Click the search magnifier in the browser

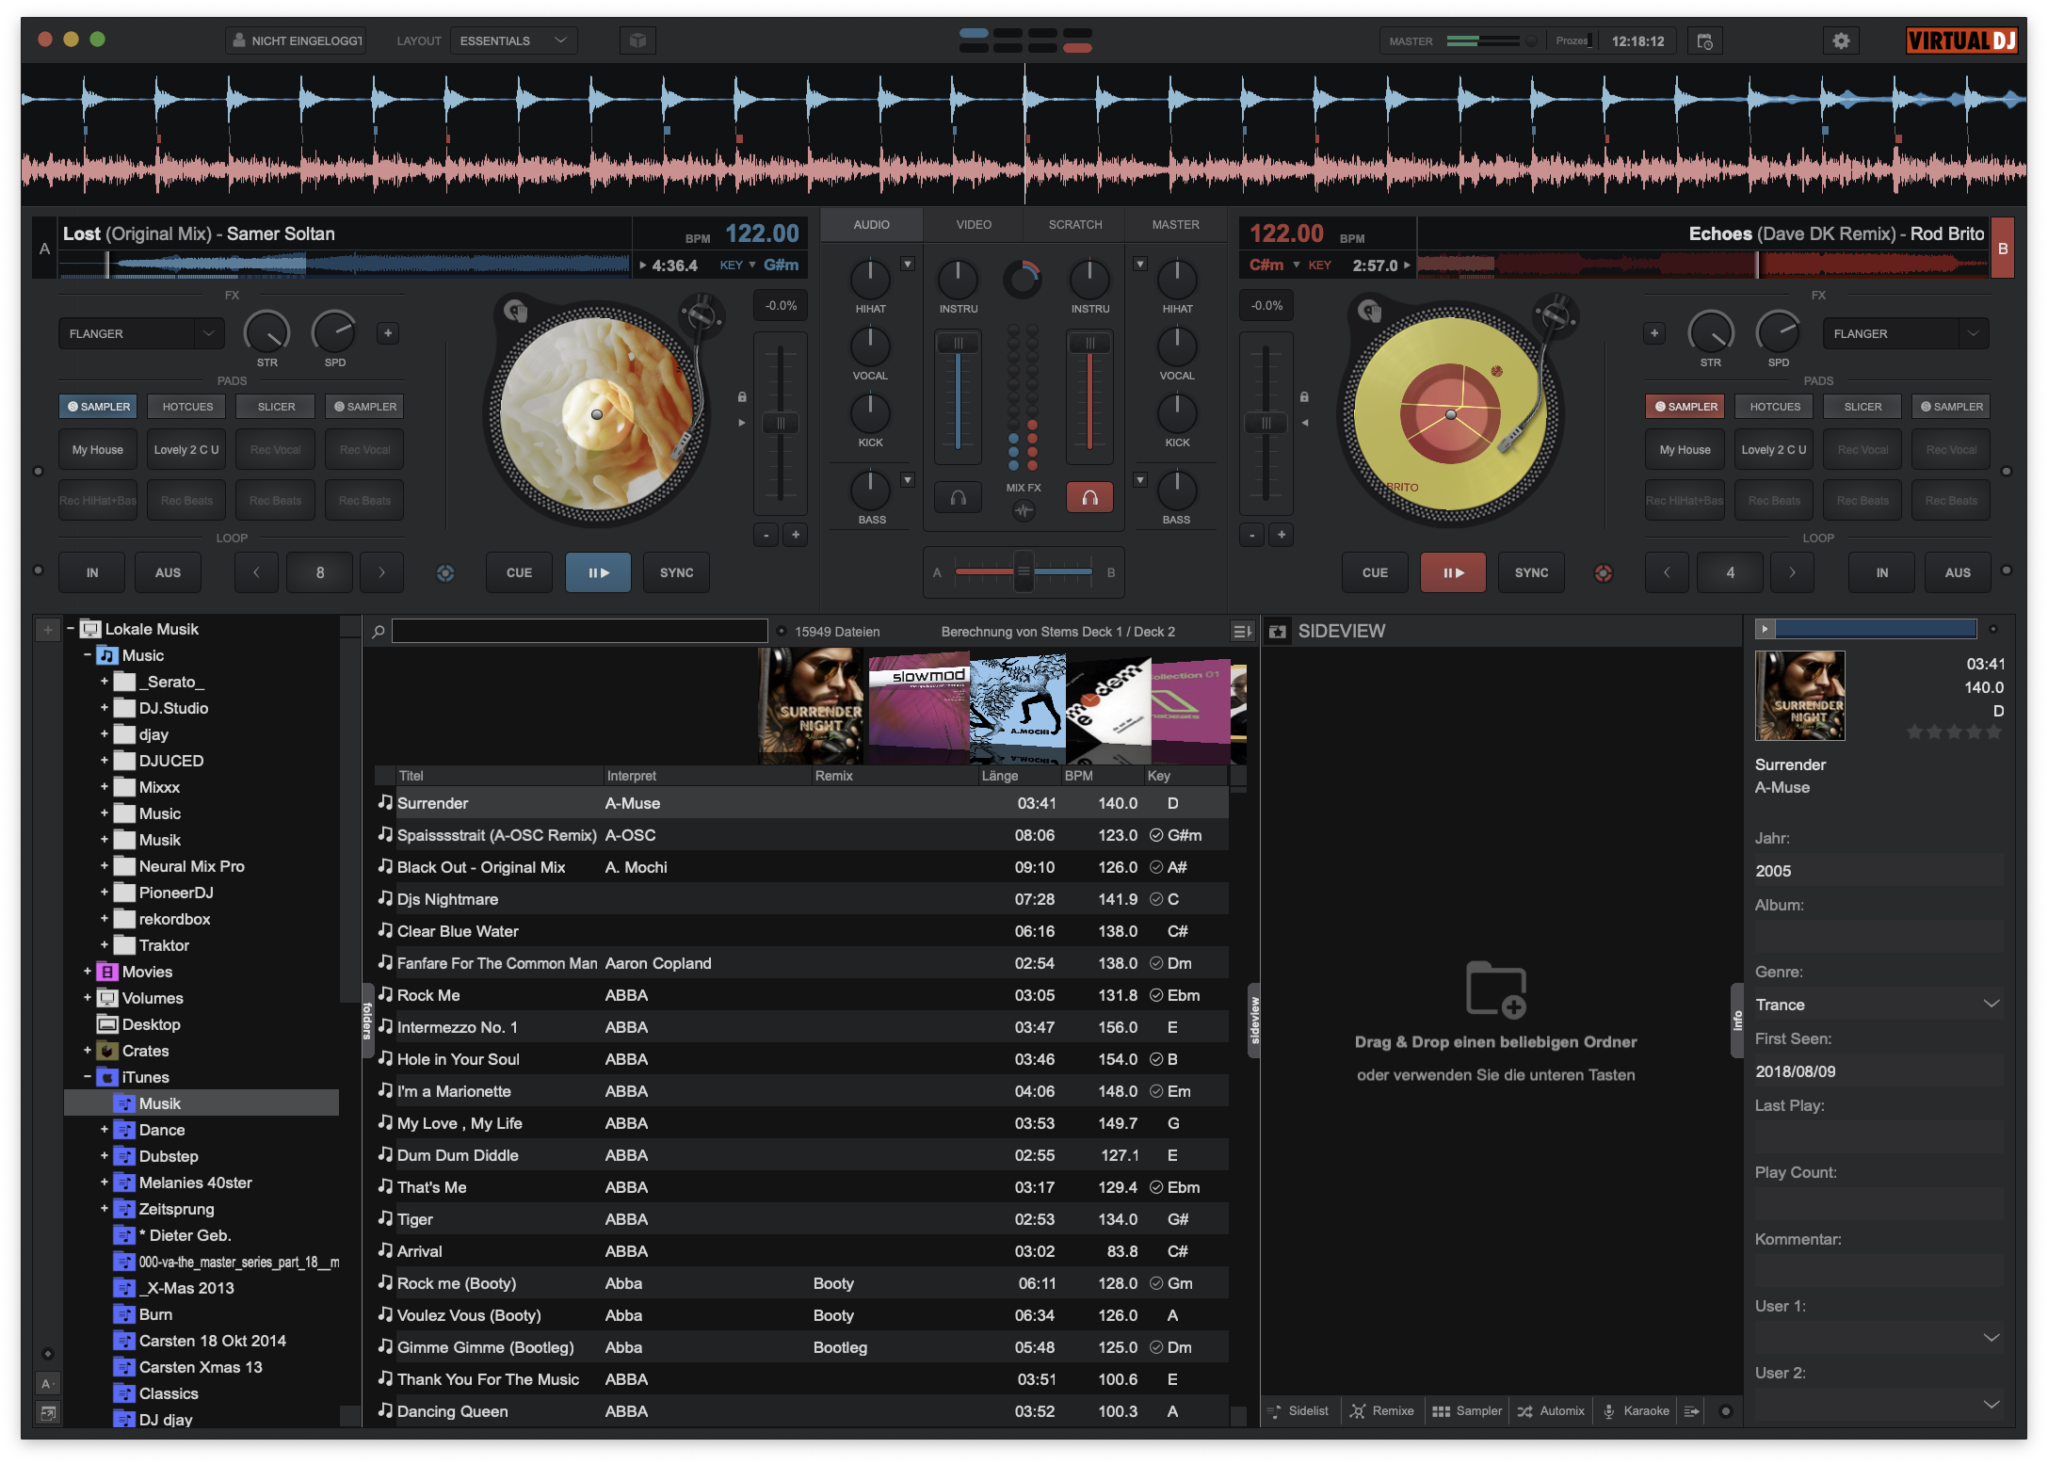click(x=378, y=631)
